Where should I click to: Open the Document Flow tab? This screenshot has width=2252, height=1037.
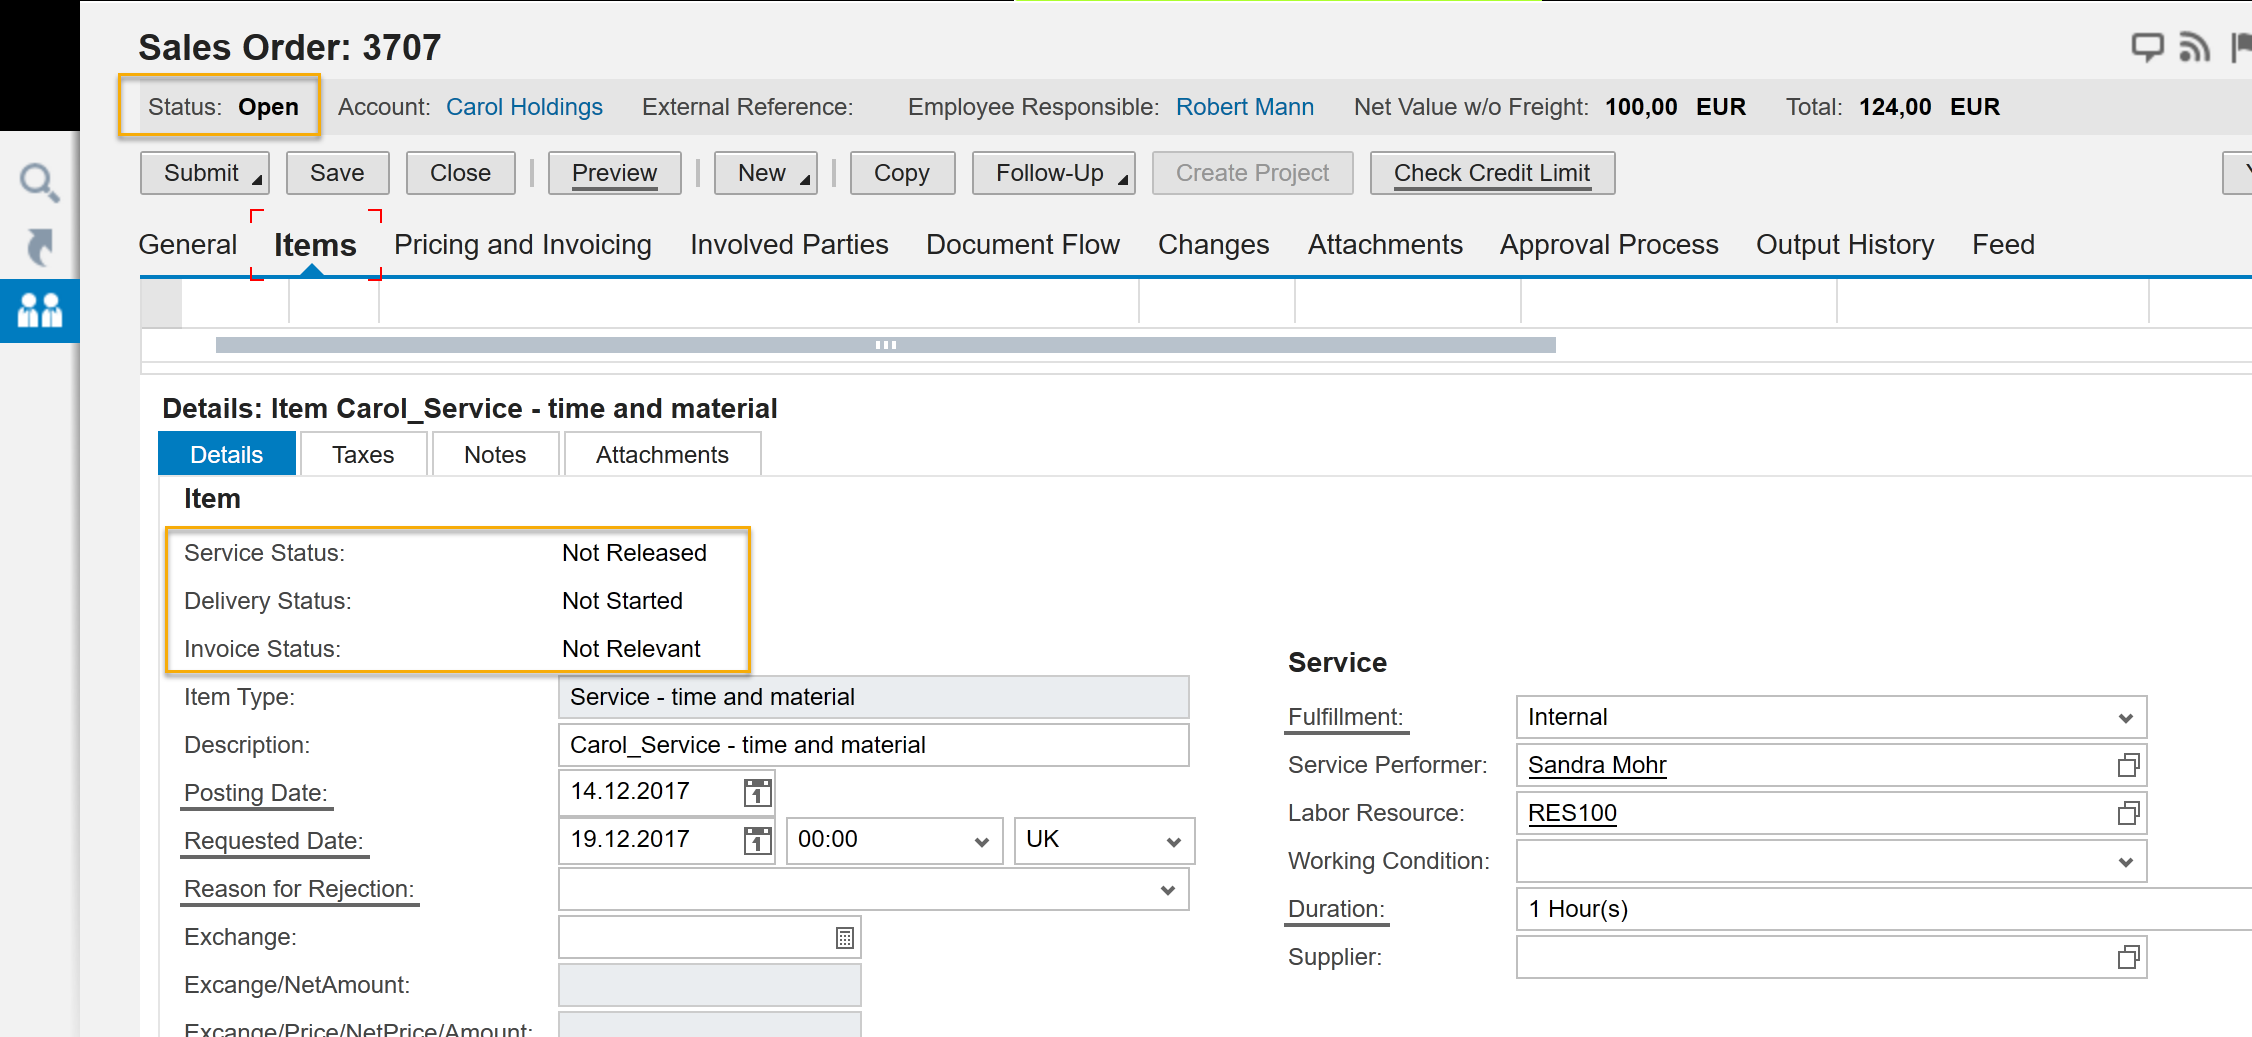(x=1023, y=245)
